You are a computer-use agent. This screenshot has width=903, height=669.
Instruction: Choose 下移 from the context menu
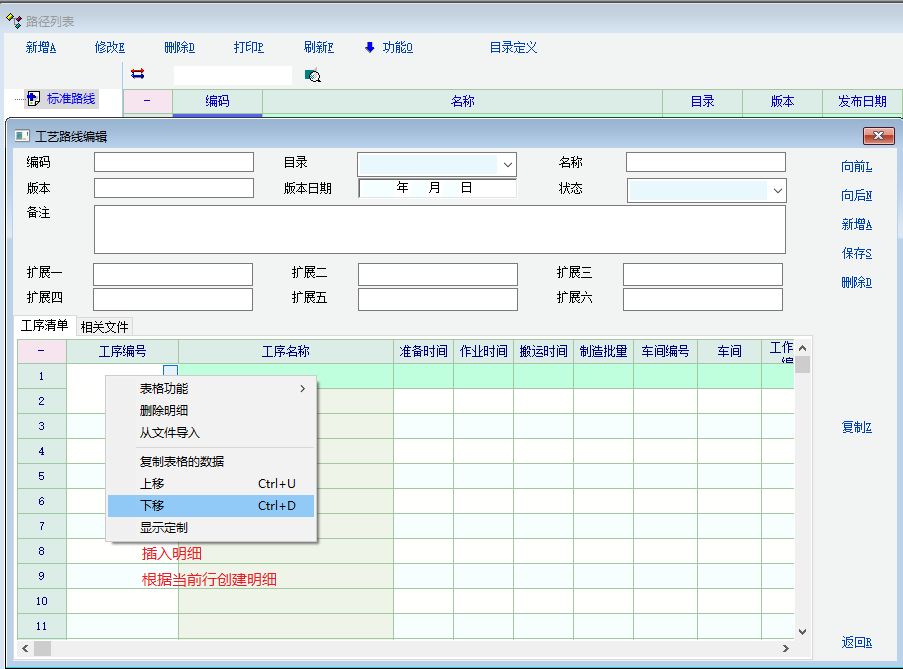210,506
